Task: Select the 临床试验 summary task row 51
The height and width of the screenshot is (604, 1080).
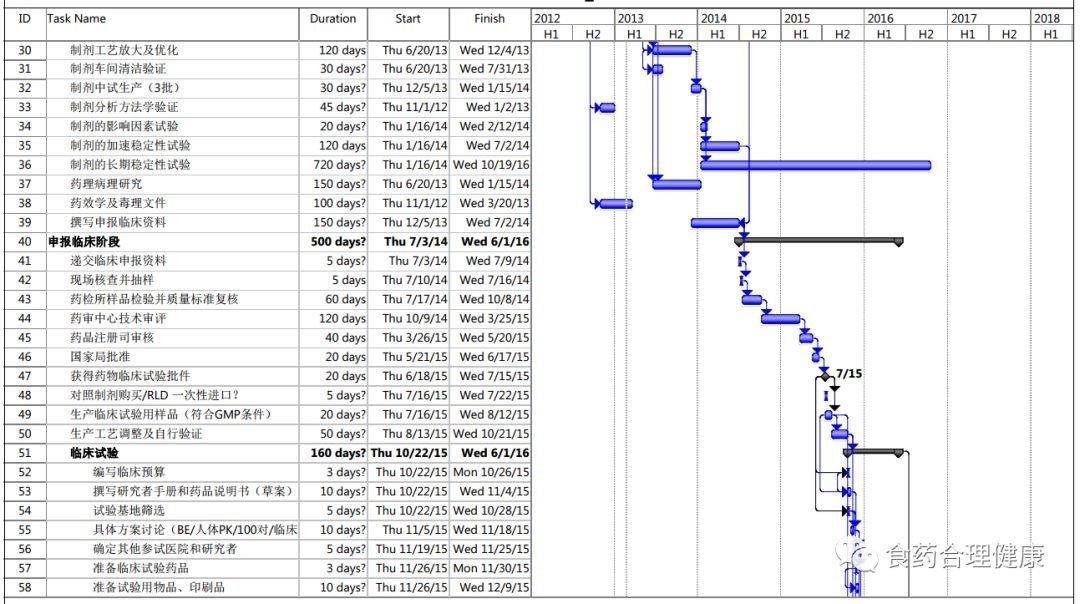Action: click(x=267, y=452)
